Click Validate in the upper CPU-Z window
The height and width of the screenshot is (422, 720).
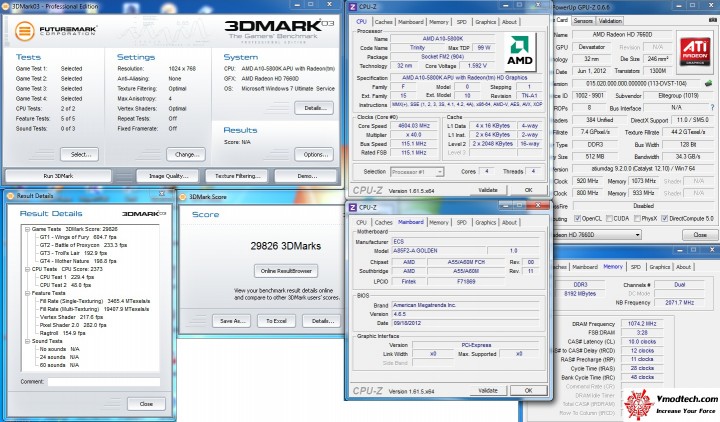coord(488,190)
